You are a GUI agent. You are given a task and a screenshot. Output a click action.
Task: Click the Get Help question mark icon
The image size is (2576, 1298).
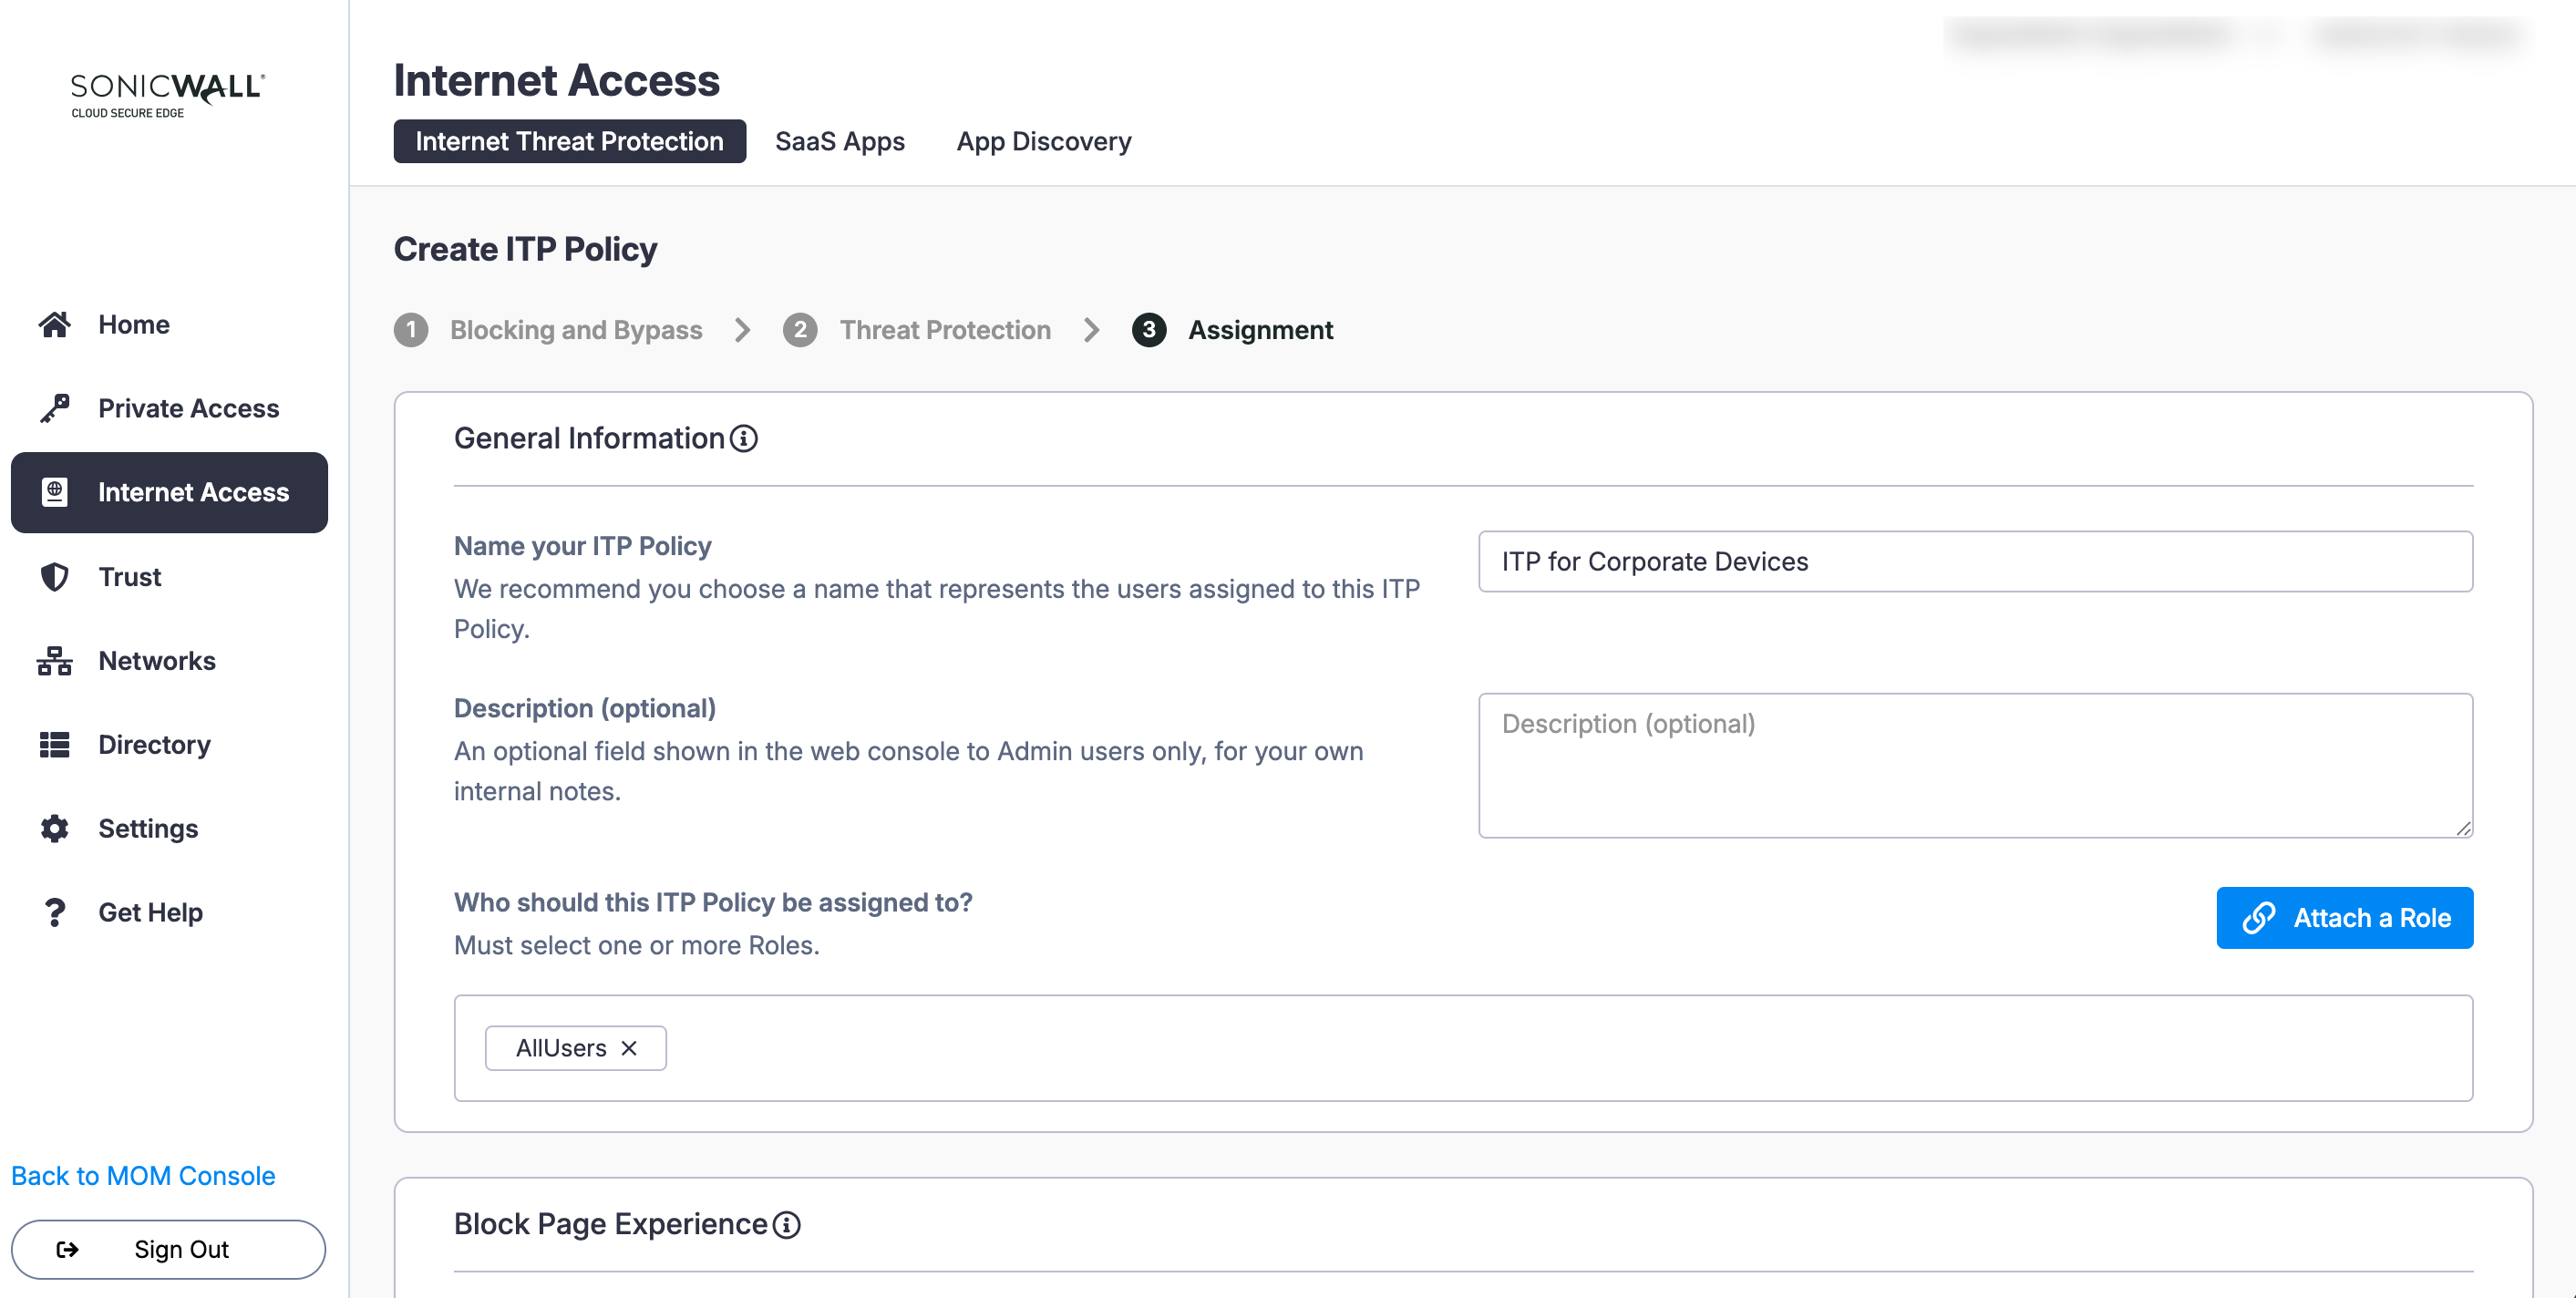tap(55, 913)
